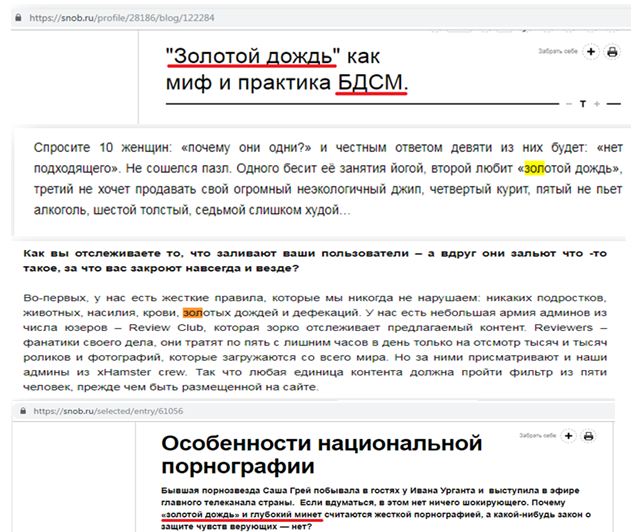Click the plus icon beside 'Особенности национальной' headline

coord(568,436)
